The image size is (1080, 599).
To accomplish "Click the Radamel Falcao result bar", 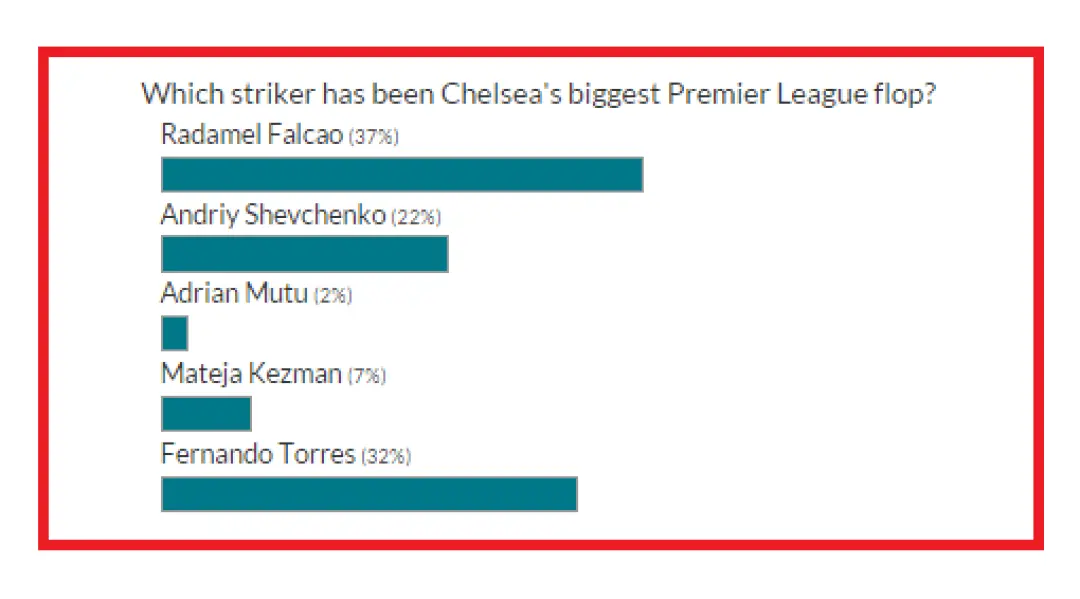I will (402, 174).
